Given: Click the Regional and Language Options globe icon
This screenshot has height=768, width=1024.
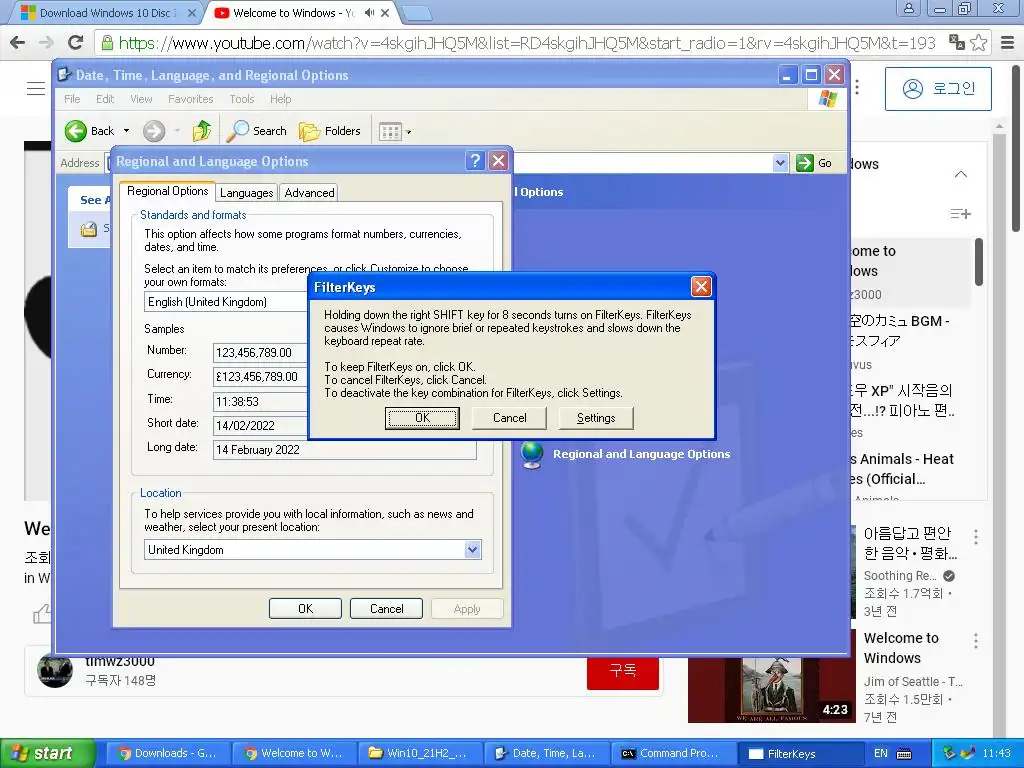Looking at the screenshot, I should [532, 454].
